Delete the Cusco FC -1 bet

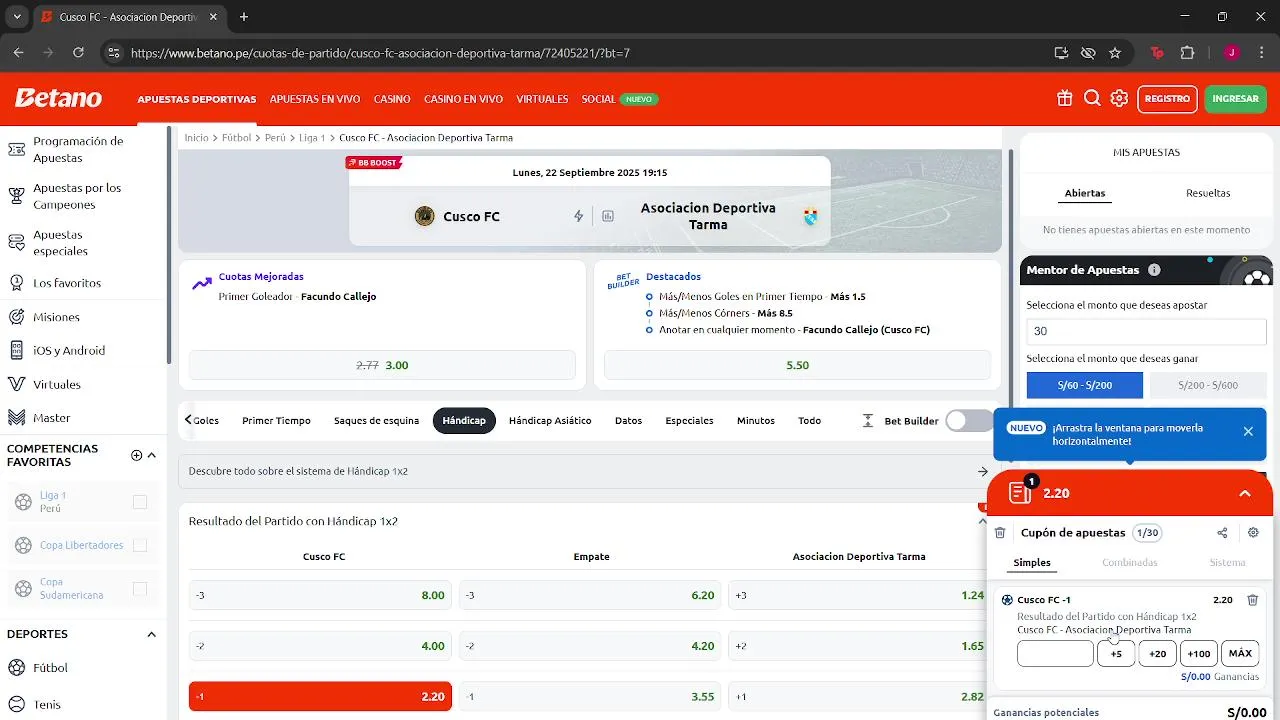point(1252,600)
